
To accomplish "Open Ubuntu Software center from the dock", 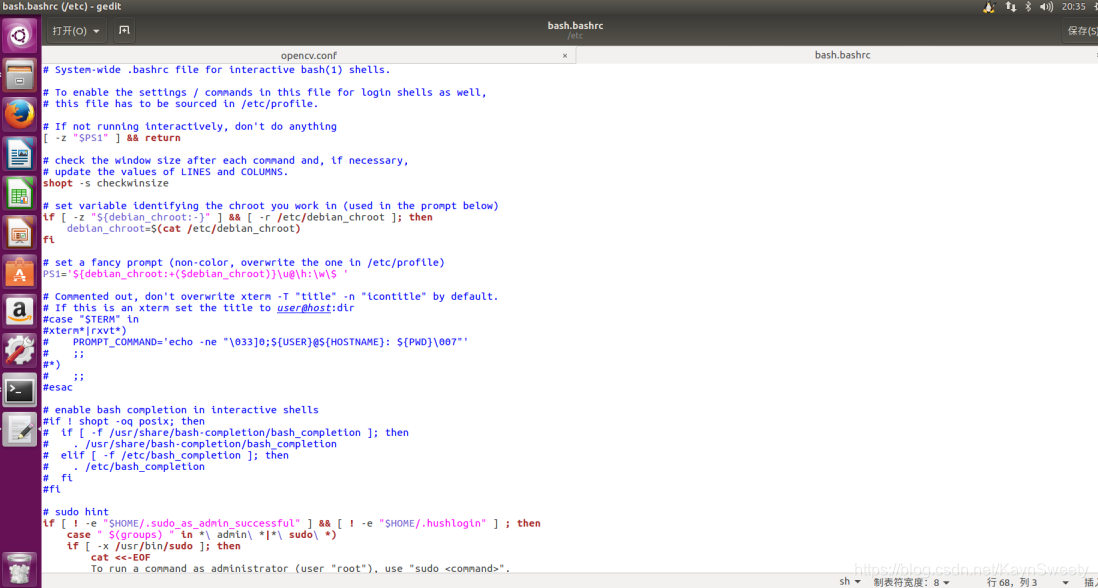I will click(x=20, y=272).
